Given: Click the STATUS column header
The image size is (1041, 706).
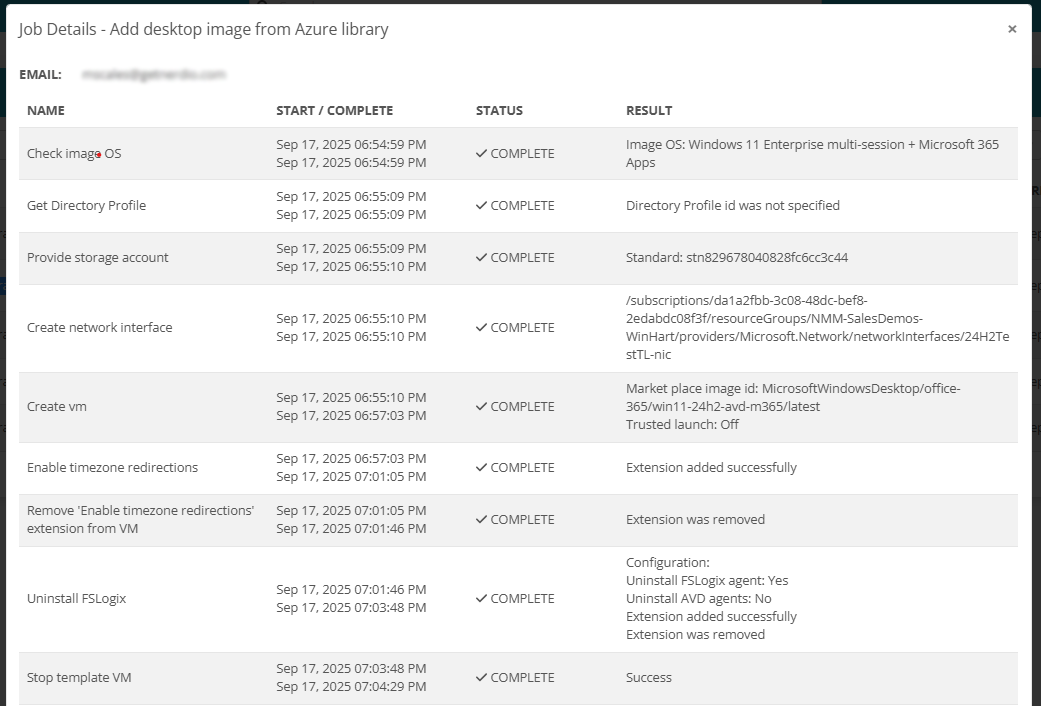Looking at the screenshot, I should 499,111.
